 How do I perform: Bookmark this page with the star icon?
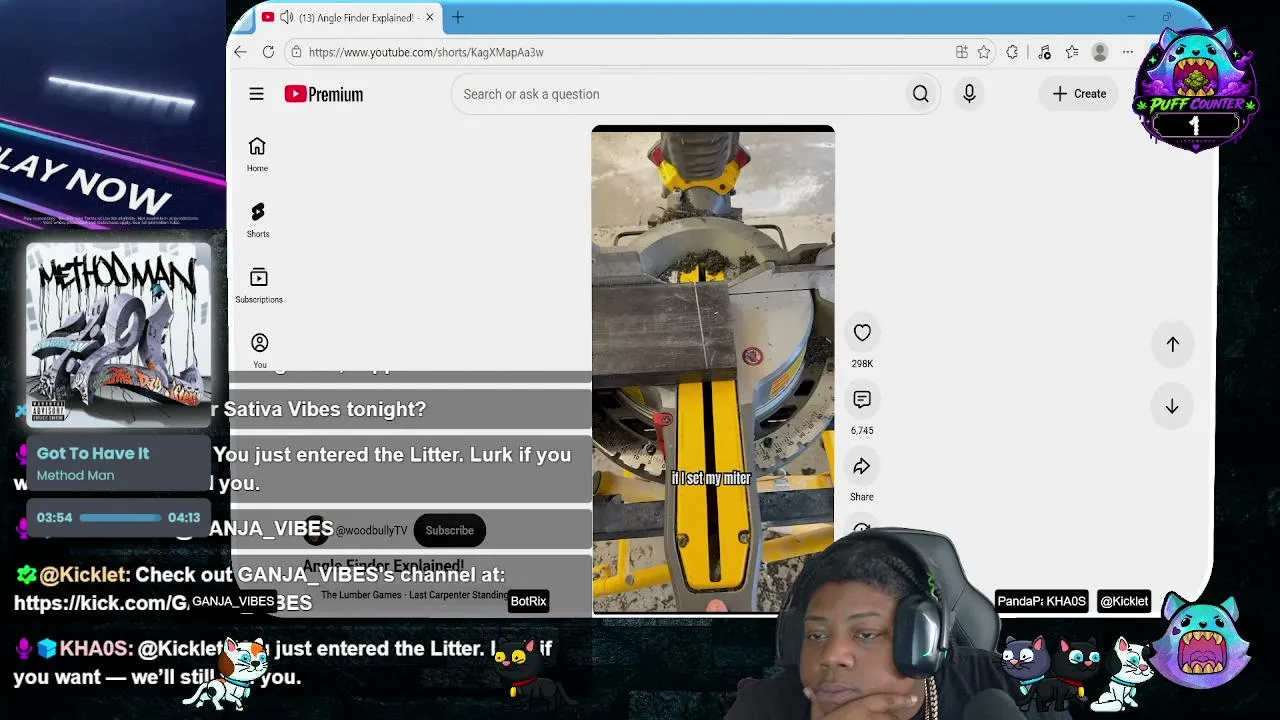click(x=984, y=52)
